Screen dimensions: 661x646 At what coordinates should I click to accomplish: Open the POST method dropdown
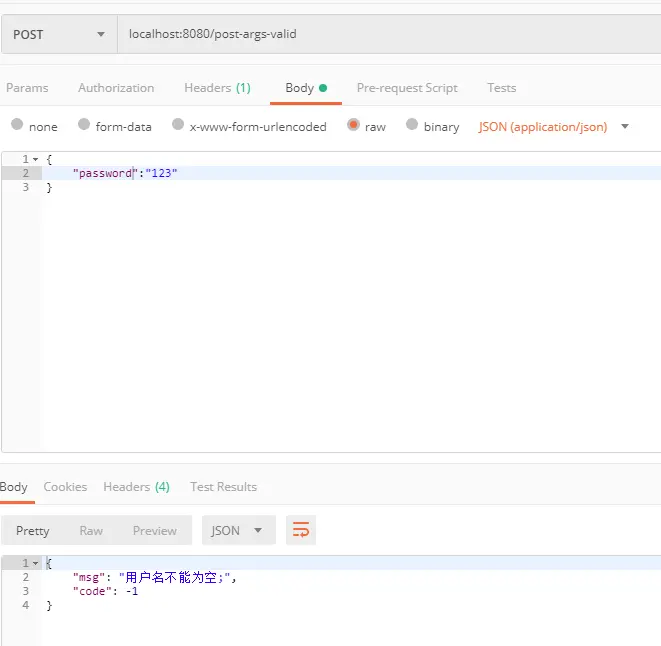59,34
